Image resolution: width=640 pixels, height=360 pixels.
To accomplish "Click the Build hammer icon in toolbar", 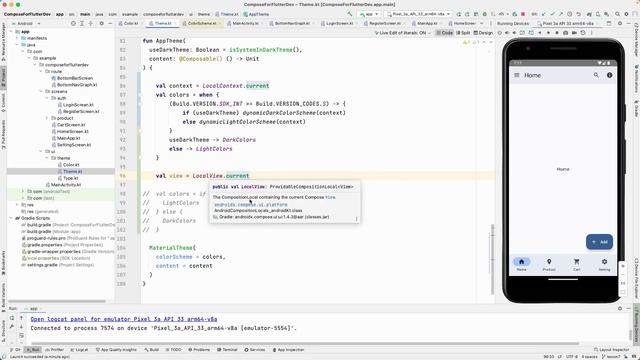I will 350,14.
